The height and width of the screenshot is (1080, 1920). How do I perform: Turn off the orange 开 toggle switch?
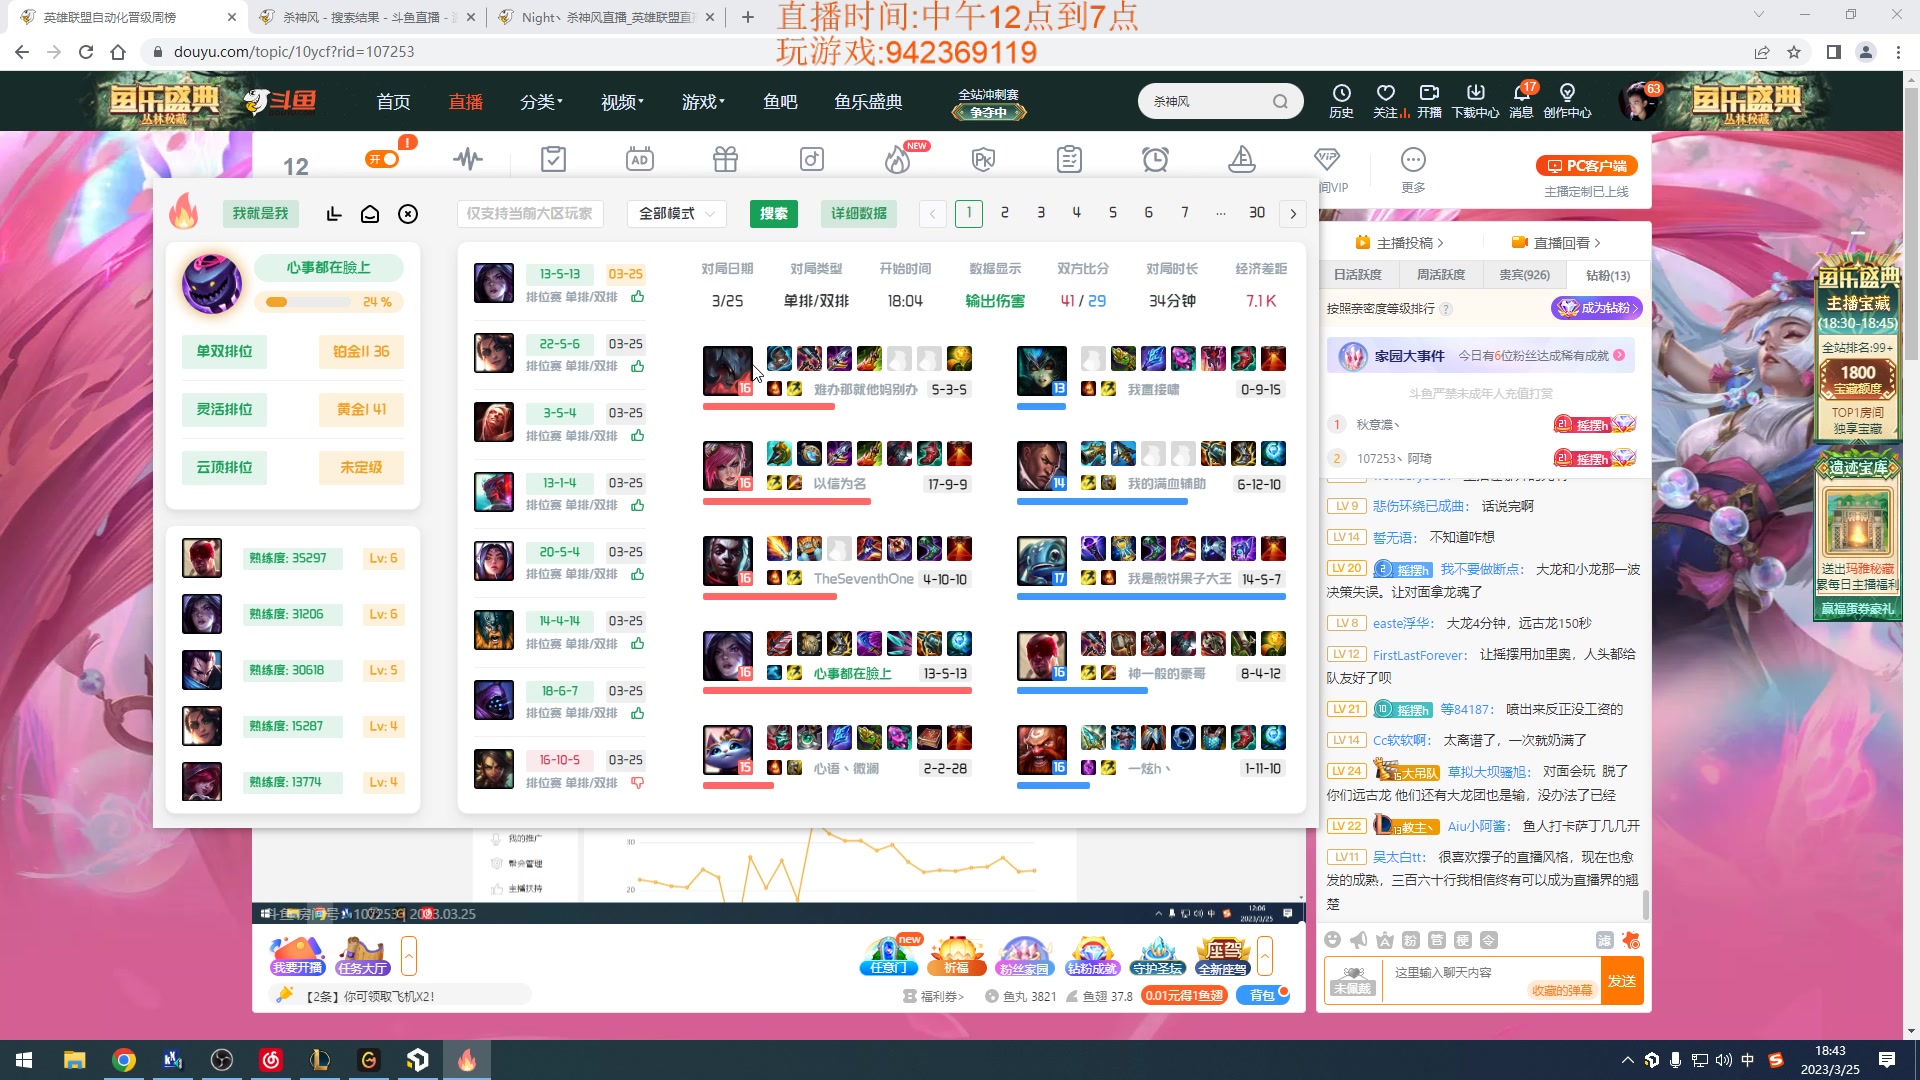(381, 158)
